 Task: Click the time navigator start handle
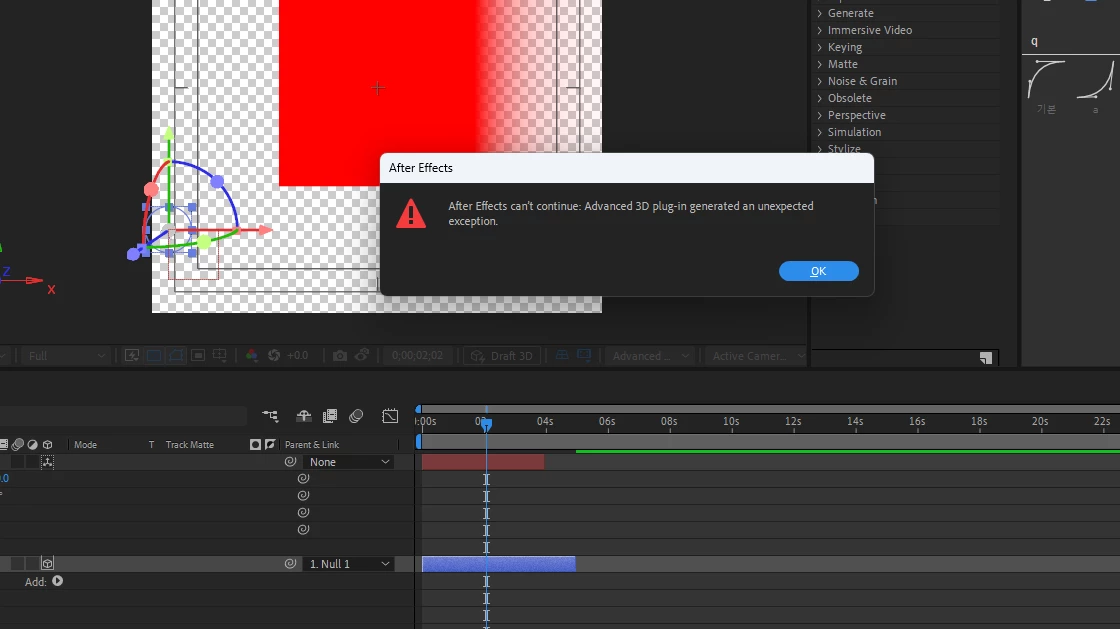pos(419,409)
